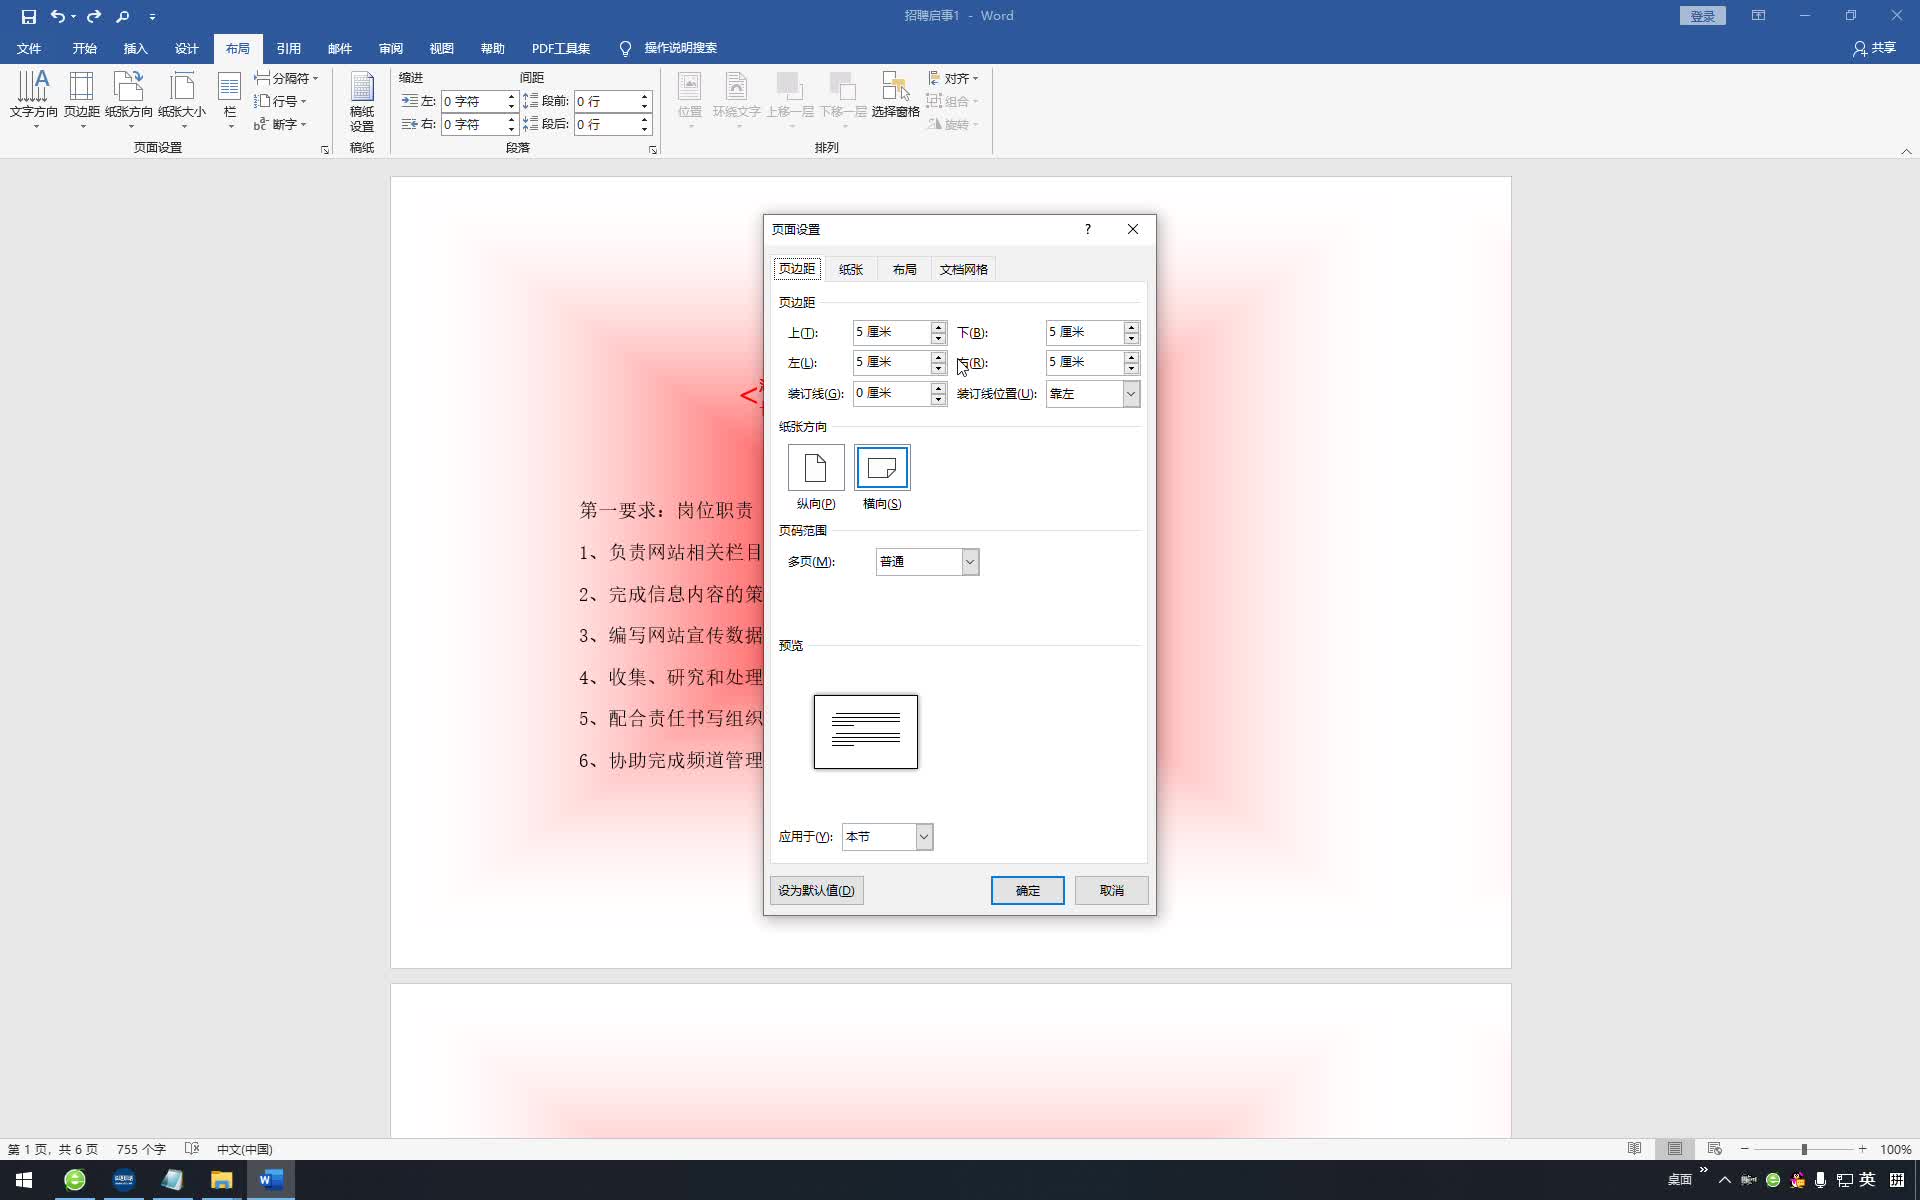Click the Share (共享) icon
This screenshot has width=1920, height=1200.
coord(1874,48)
